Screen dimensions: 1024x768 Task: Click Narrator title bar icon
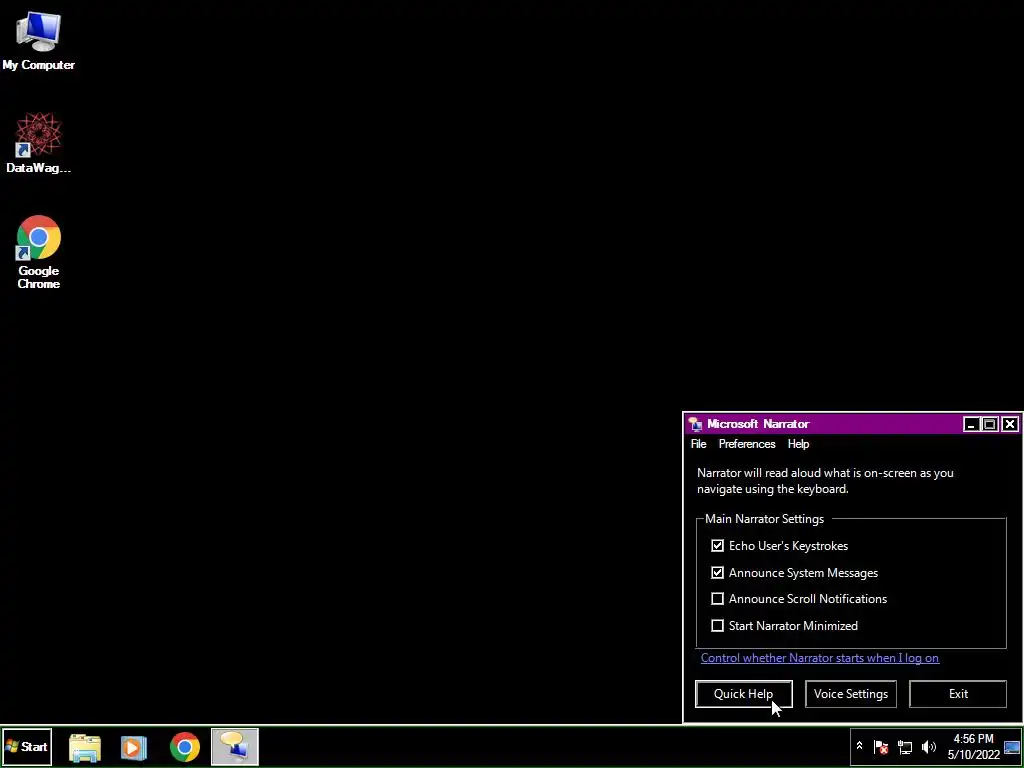[695, 424]
